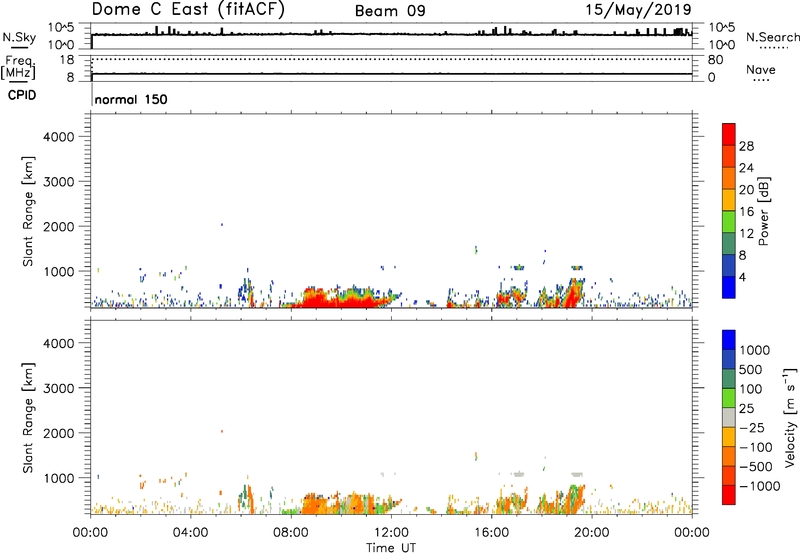The image size is (800, 554).
Task: Click the bright blue bottom Power colorbar segment
Action: tap(729, 288)
